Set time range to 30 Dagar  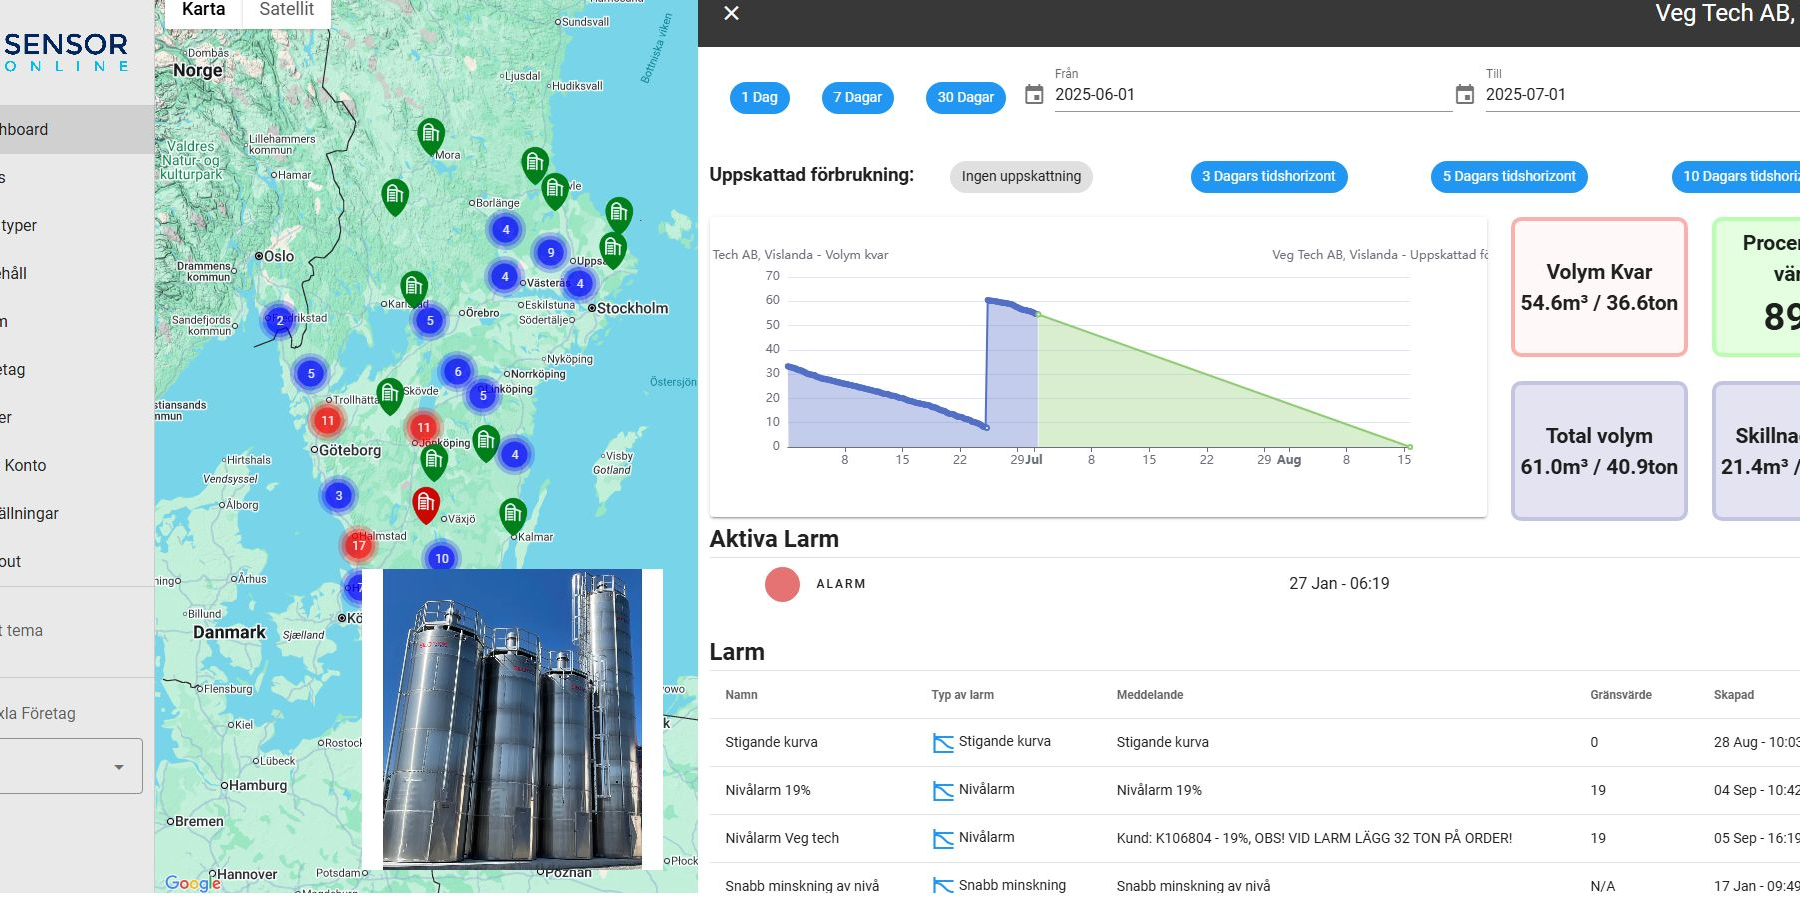click(965, 98)
